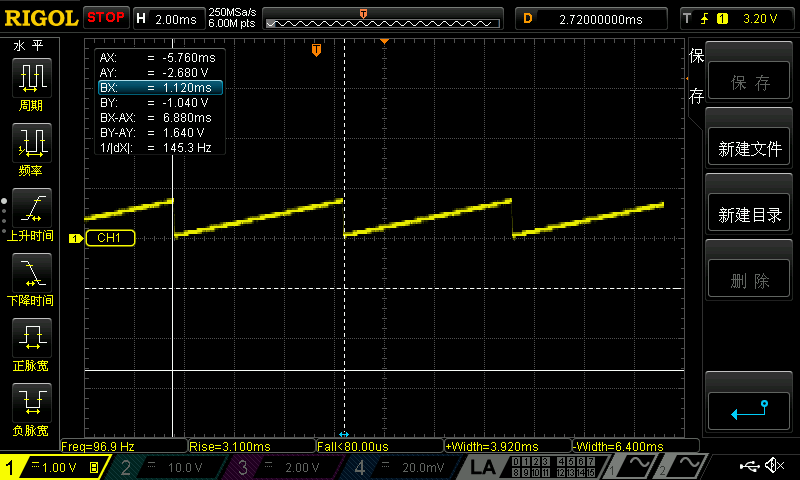Click the 250MSa/s sample rate readout

tap(232, 12)
